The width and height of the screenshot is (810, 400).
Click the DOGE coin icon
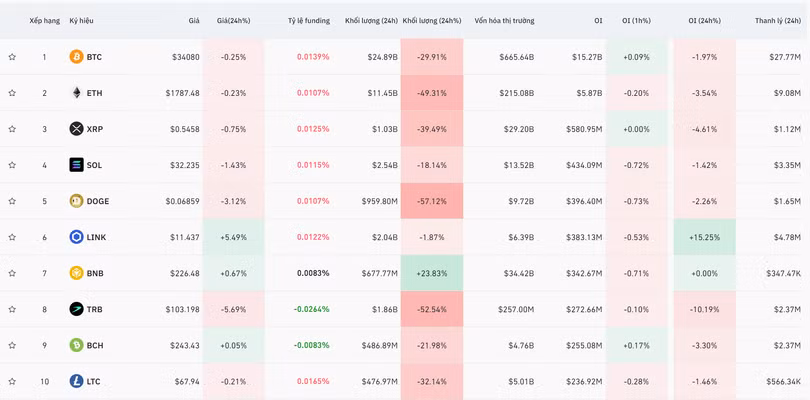point(76,201)
